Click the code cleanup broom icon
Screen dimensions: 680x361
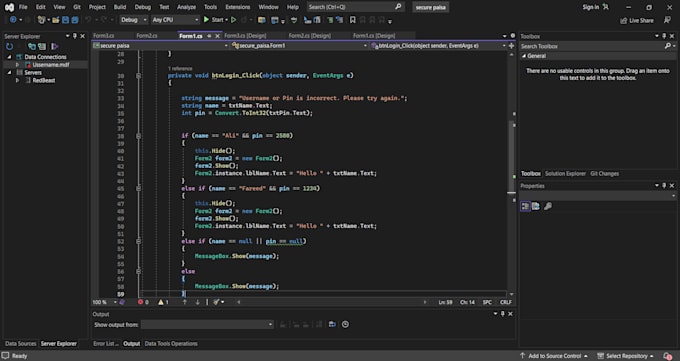coord(216,302)
